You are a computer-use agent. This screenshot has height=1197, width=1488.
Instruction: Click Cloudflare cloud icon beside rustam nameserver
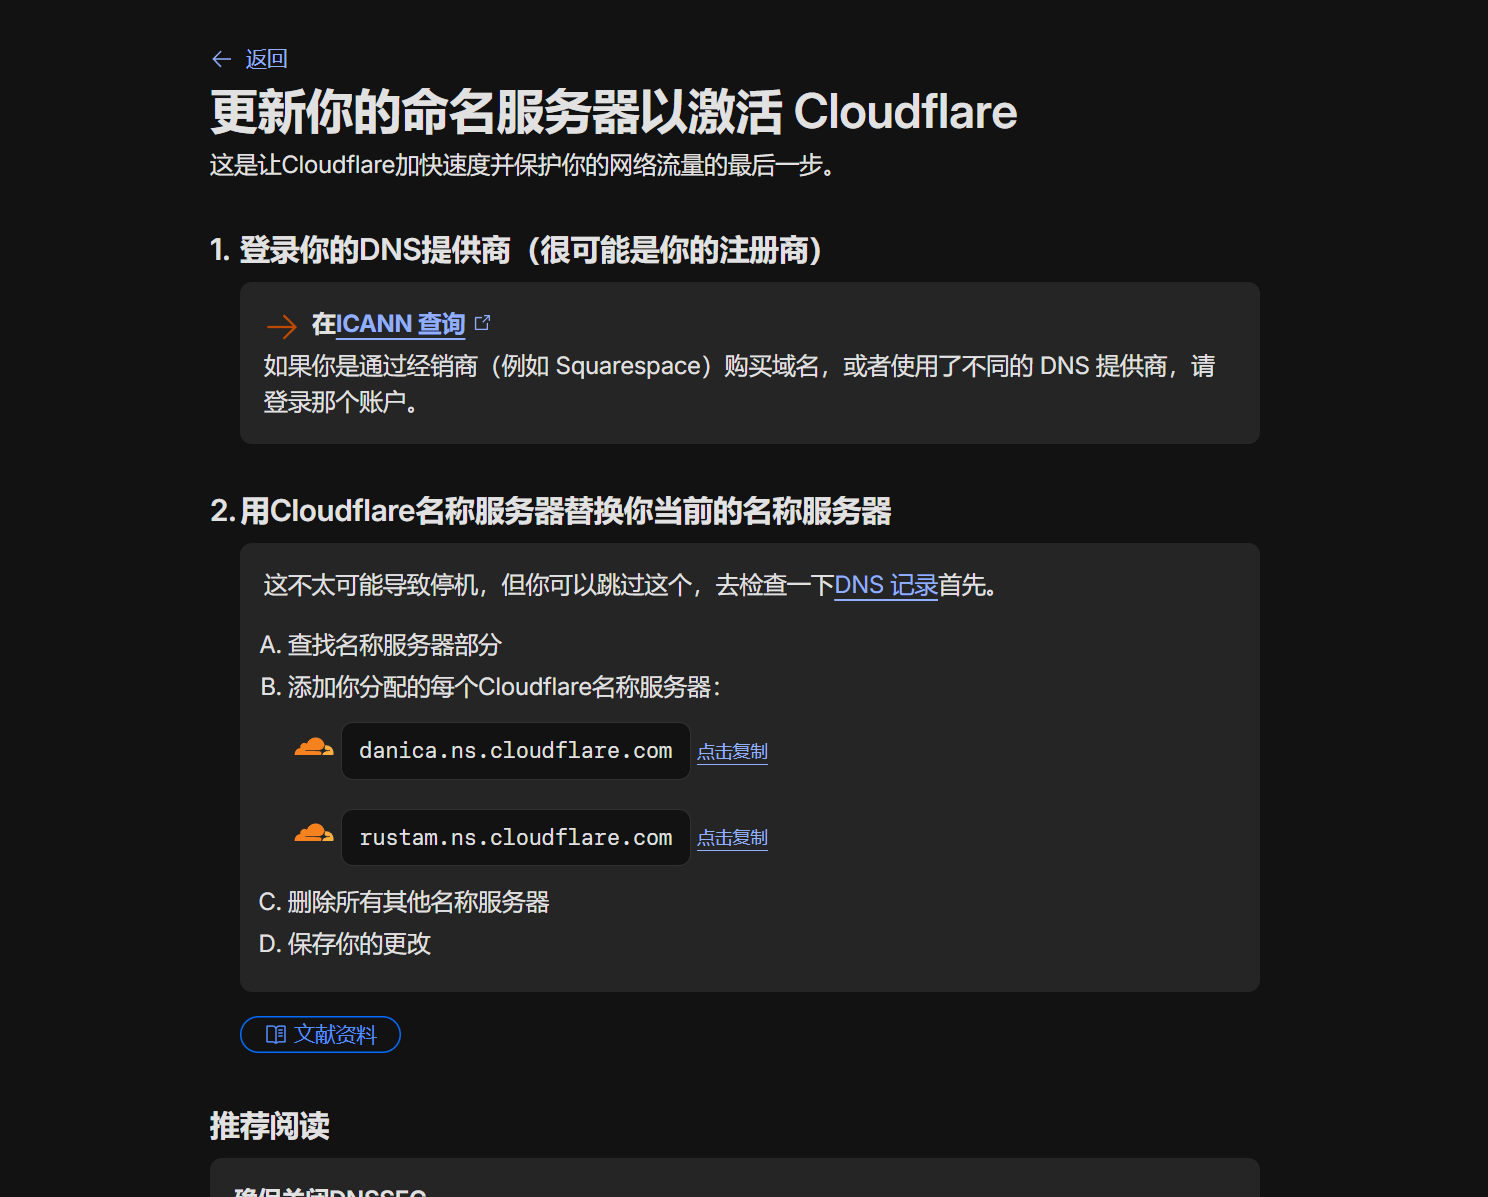(x=314, y=833)
